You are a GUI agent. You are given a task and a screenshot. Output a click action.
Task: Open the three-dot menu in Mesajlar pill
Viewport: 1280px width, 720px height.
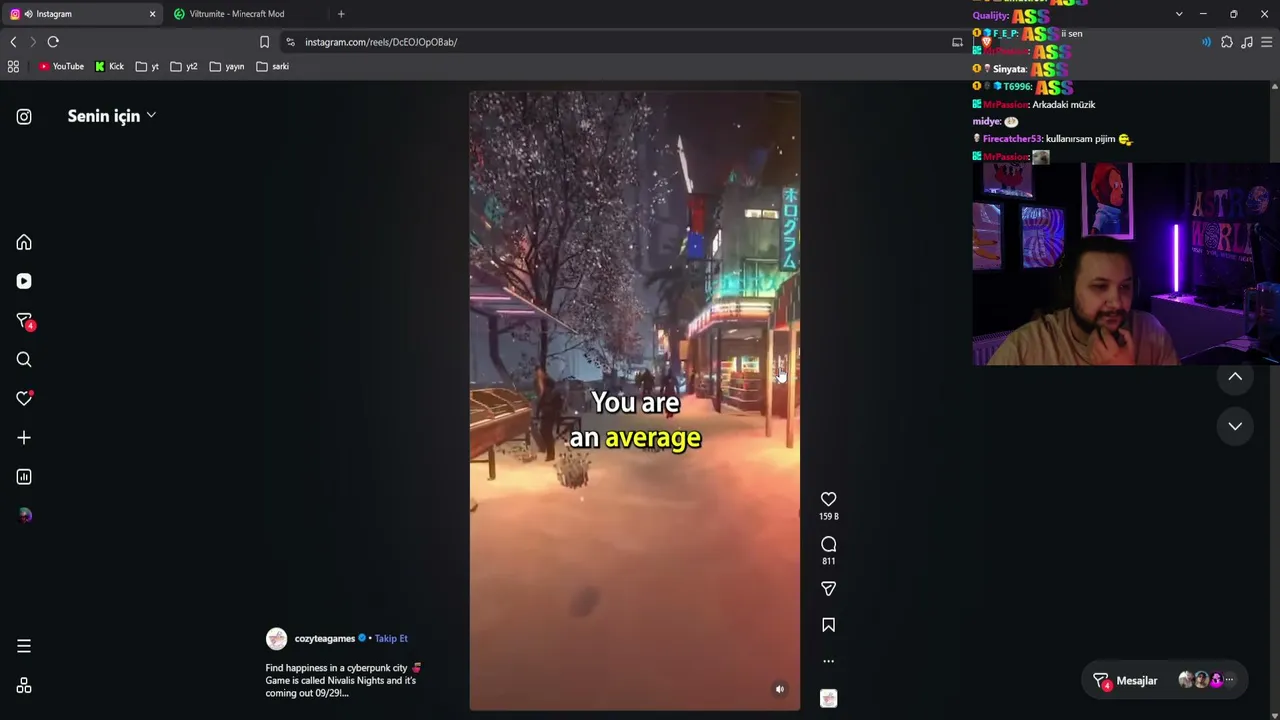click(x=1229, y=681)
